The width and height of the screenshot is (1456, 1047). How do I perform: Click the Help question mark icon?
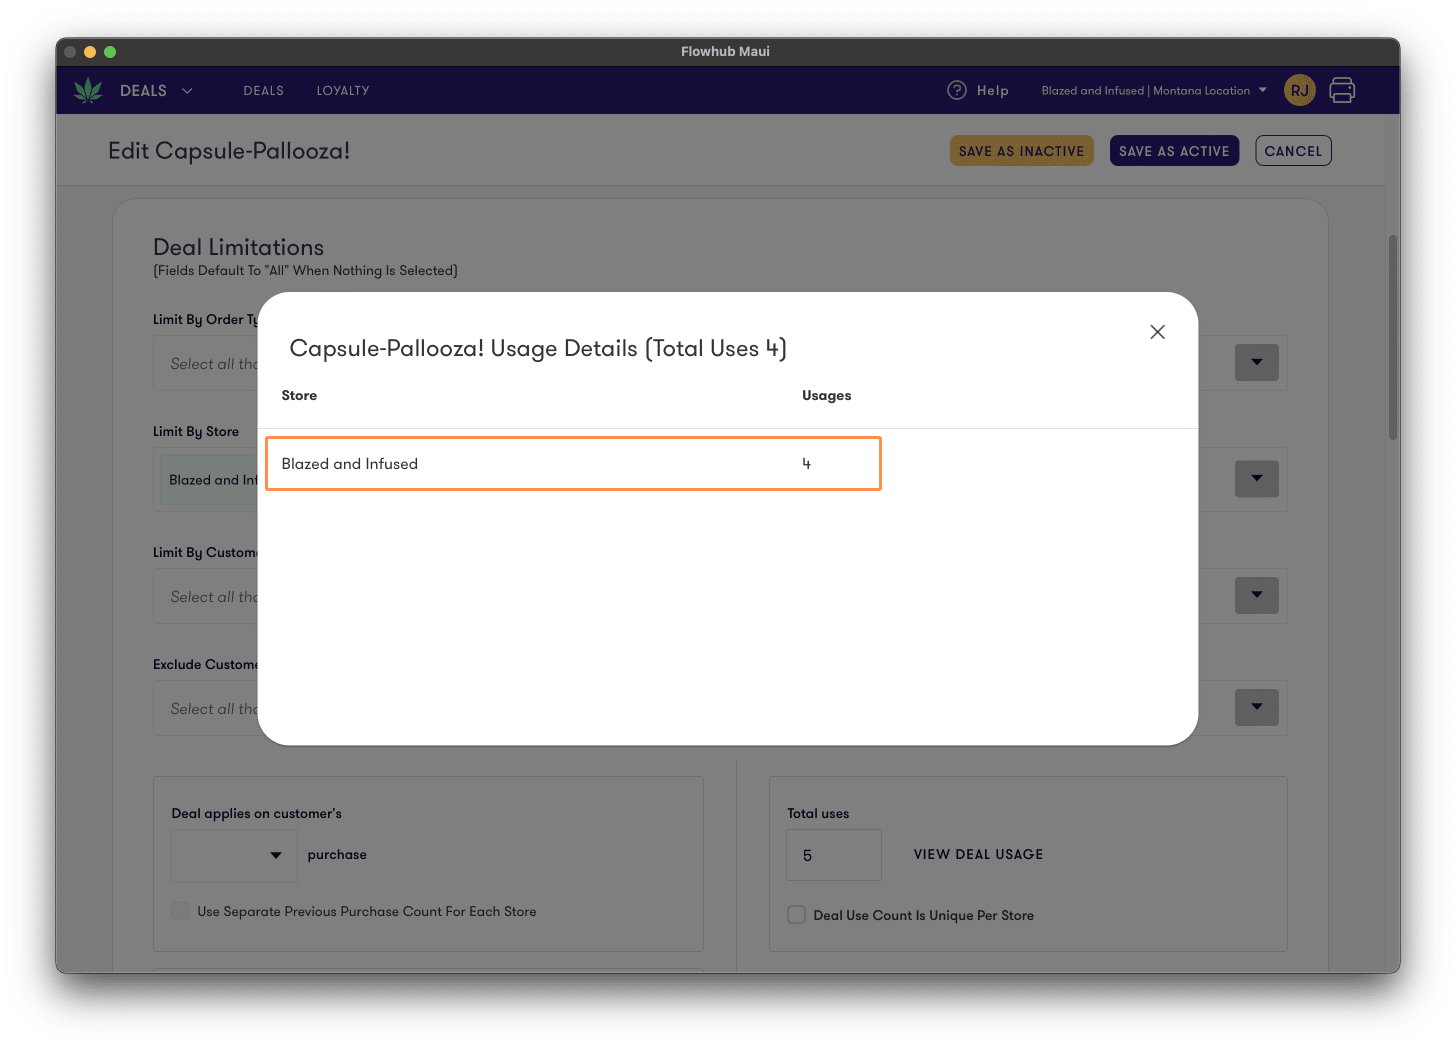point(957,90)
